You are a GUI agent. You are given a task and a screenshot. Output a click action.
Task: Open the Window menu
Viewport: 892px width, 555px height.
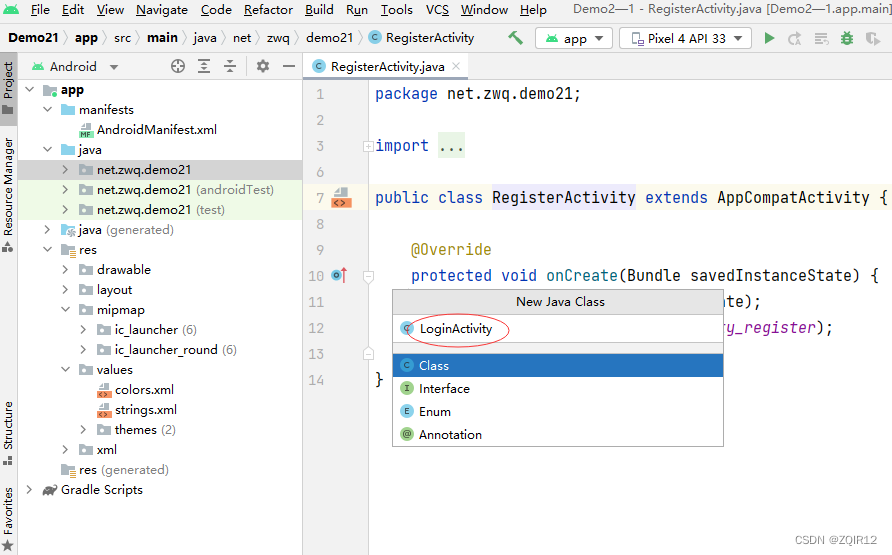(x=484, y=10)
